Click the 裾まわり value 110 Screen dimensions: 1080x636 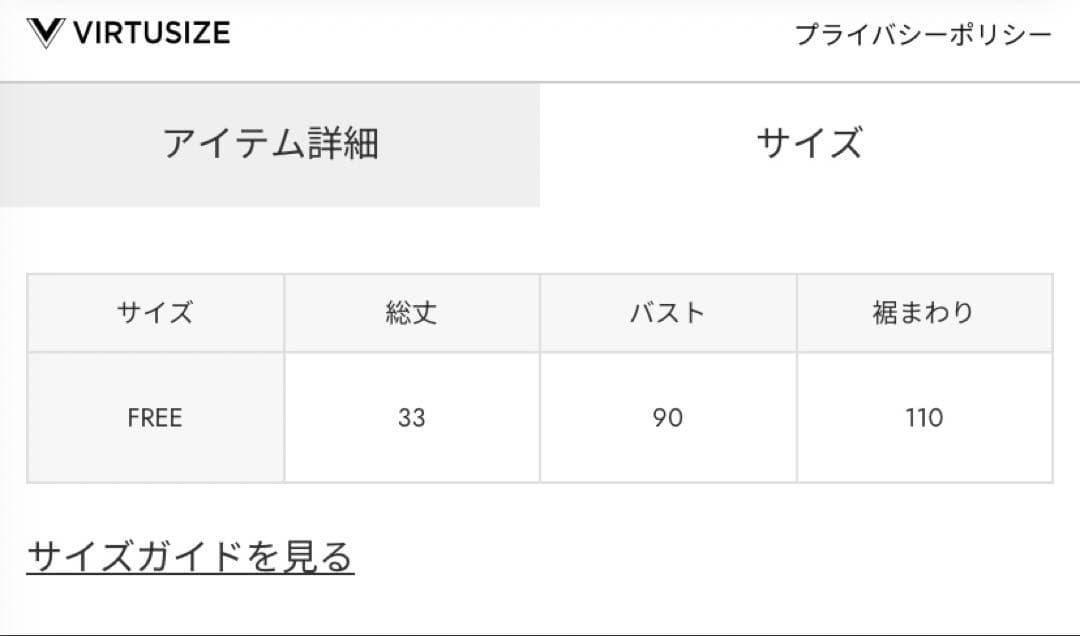pos(924,417)
